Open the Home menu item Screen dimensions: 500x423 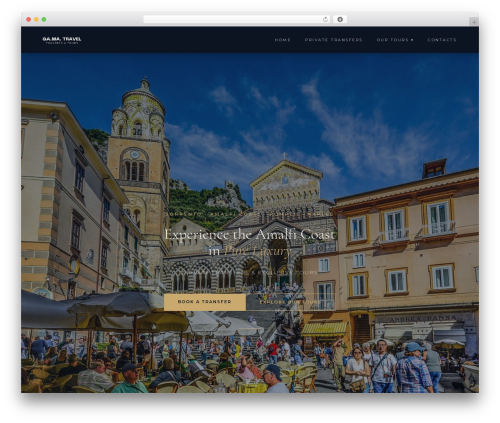pos(282,40)
